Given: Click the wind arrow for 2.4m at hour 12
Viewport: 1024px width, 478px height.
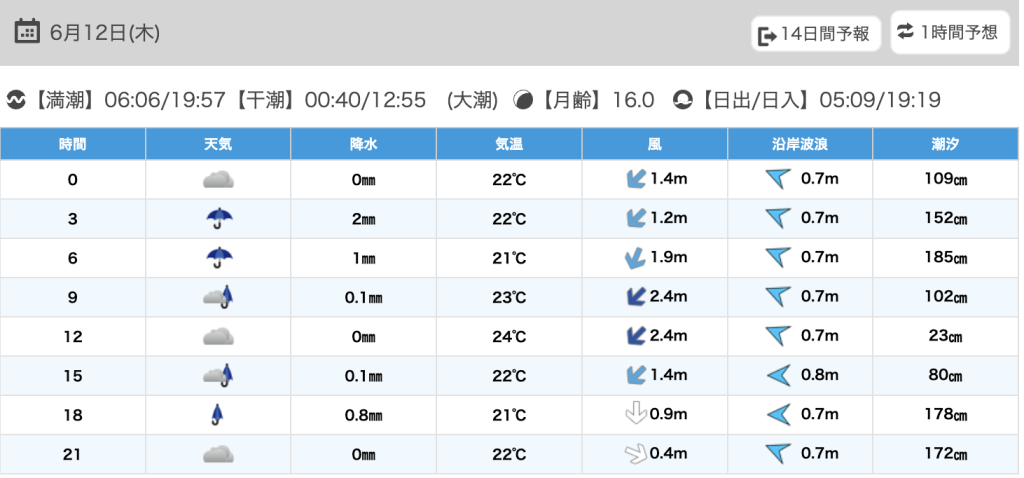Looking at the screenshot, I should coord(634,336).
